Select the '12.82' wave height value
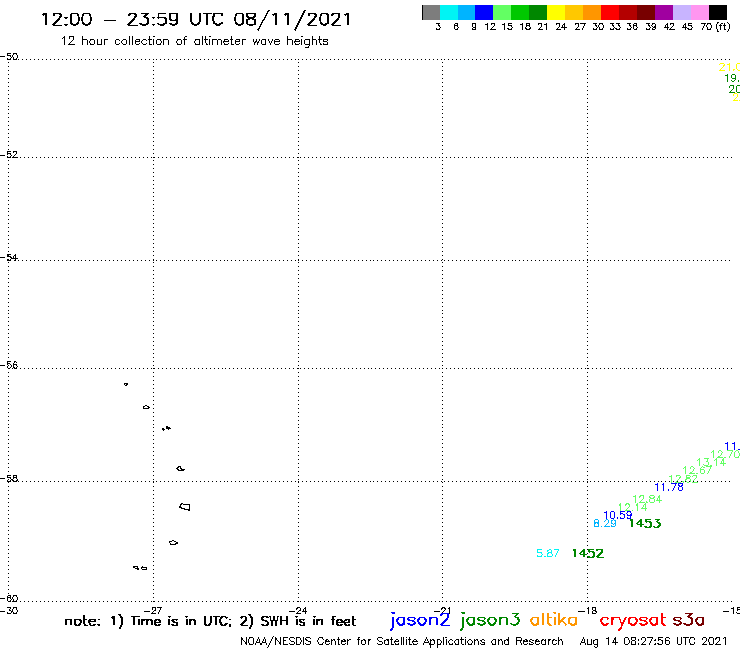 tap(683, 479)
